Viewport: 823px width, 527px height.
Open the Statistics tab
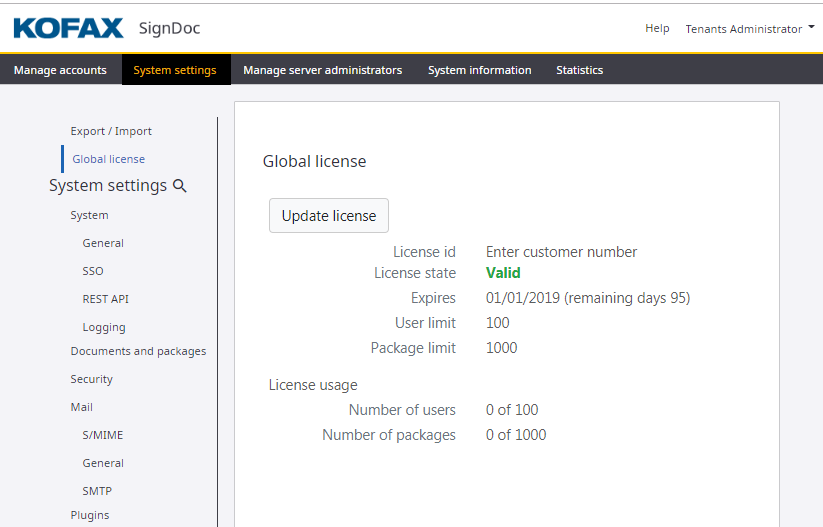pyautogui.click(x=579, y=70)
